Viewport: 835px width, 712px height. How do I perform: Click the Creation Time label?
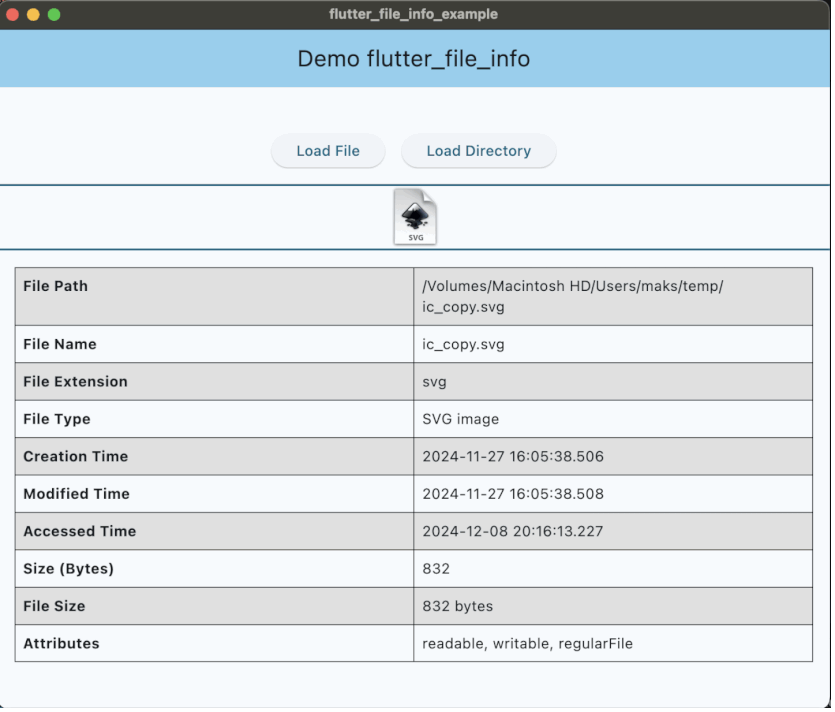coord(76,458)
